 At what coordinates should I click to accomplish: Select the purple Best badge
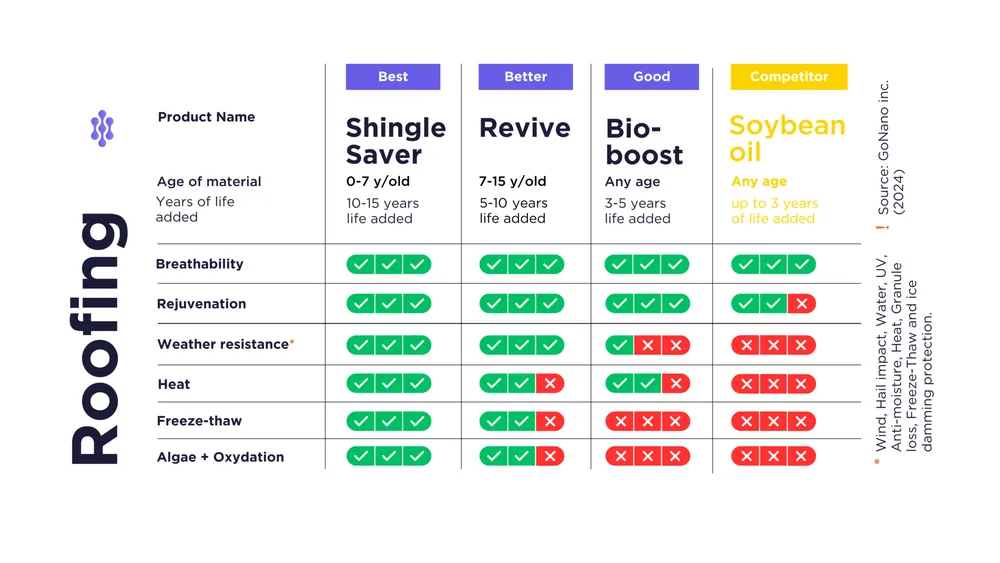pos(393,77)
